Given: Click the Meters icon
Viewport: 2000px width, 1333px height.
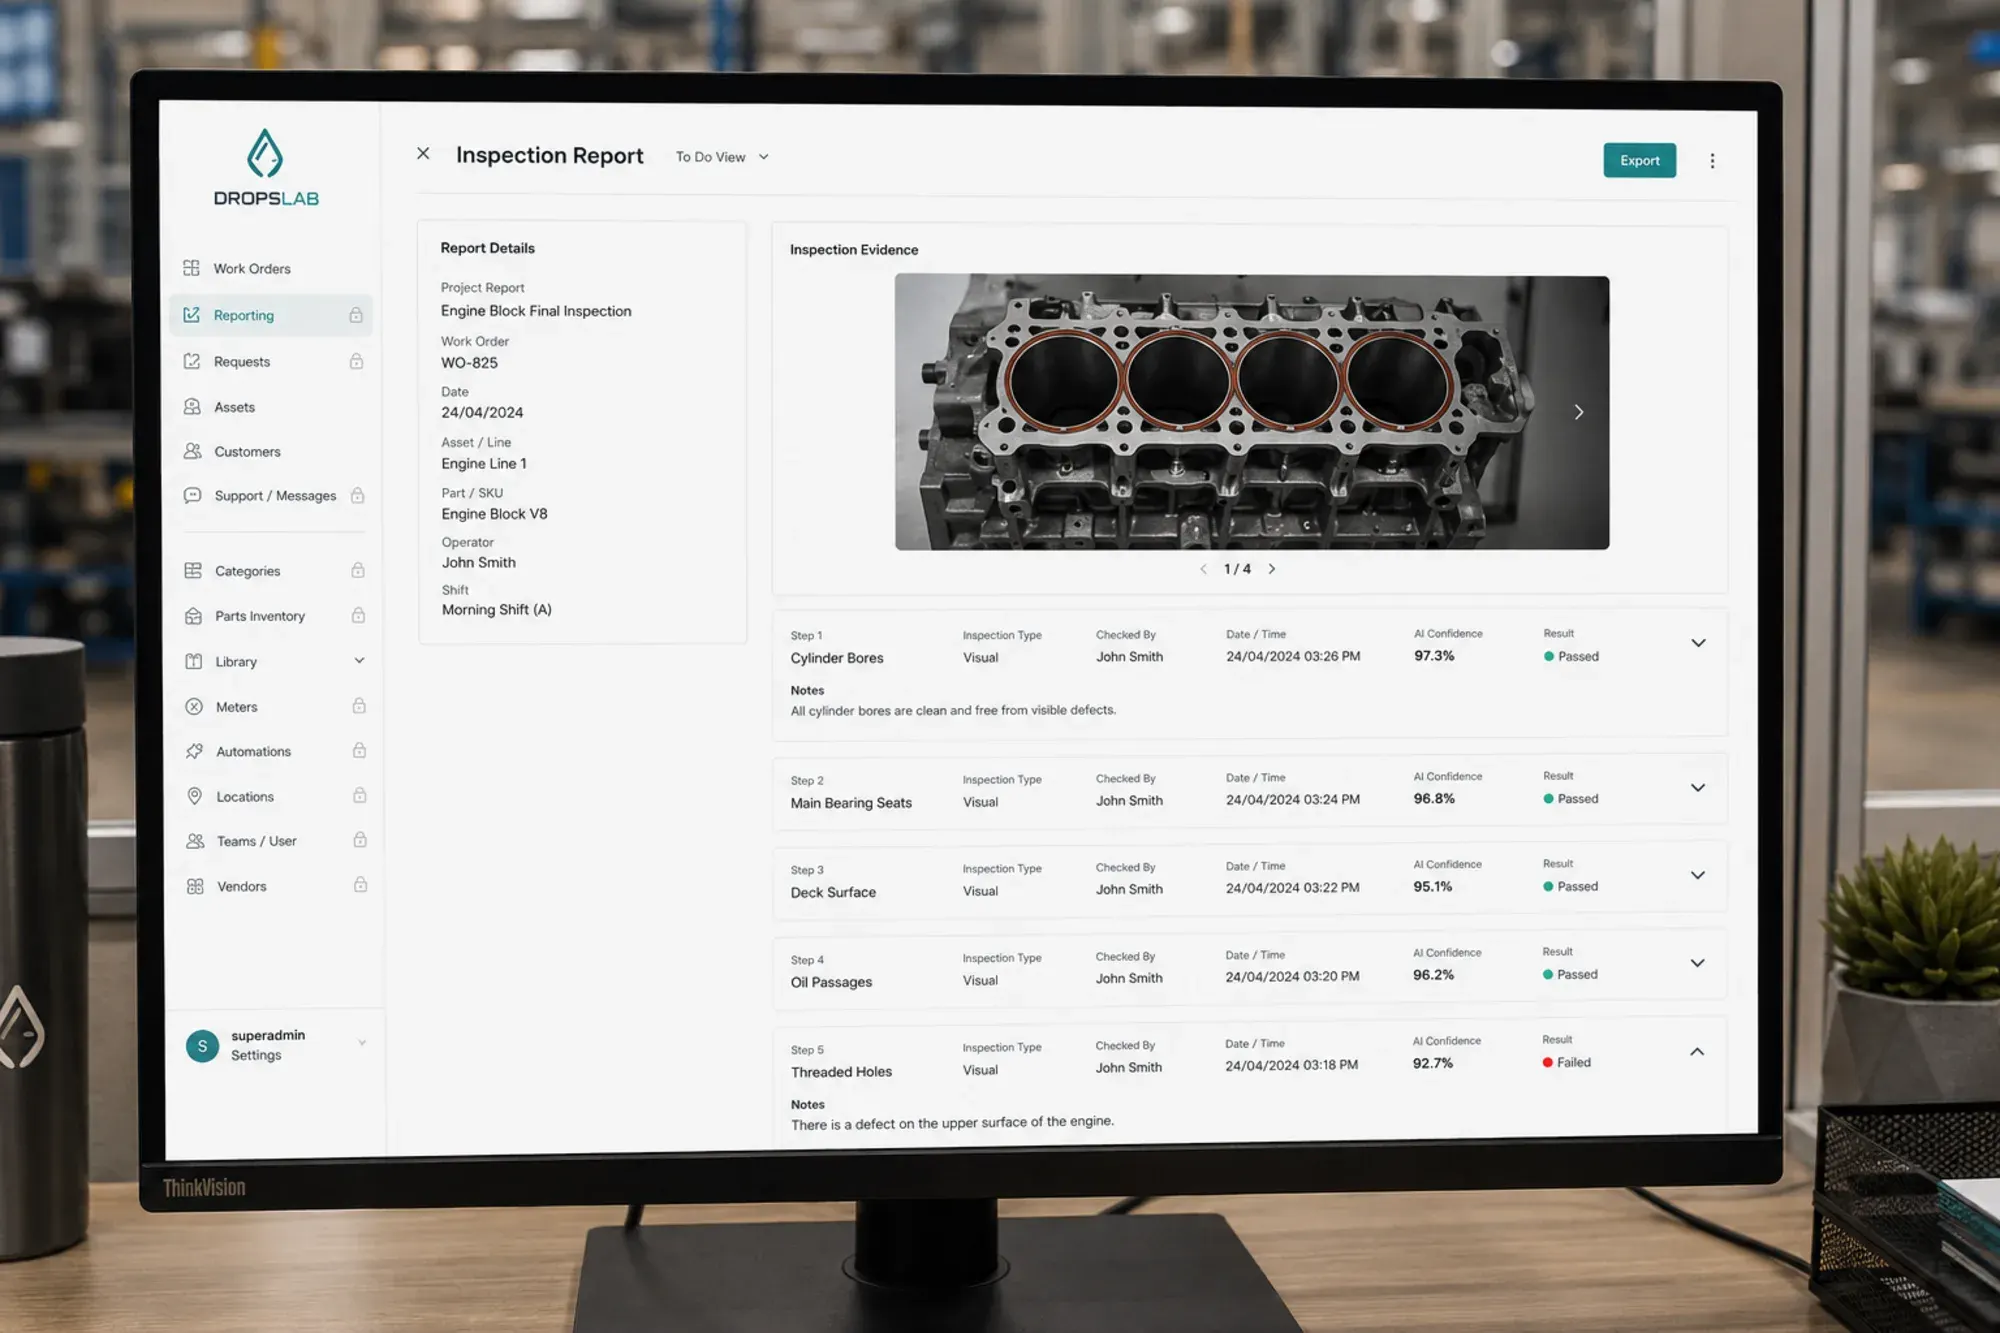Looking at the screenshot, I should [194, 706].
